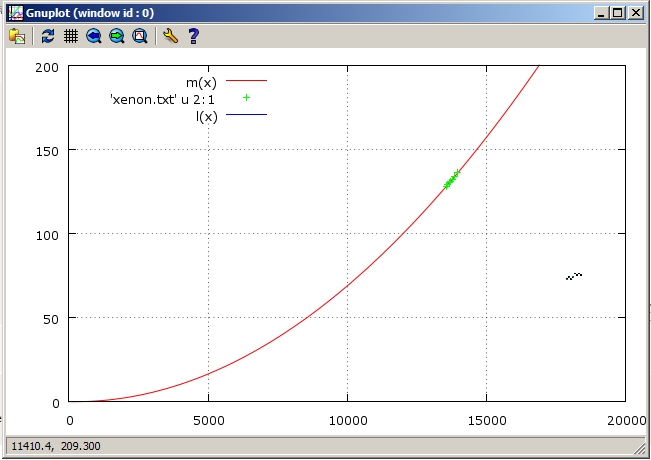Replot the graph with the refresh icon
The height and width of the screenshot is (460, 651).
[48, 36]
